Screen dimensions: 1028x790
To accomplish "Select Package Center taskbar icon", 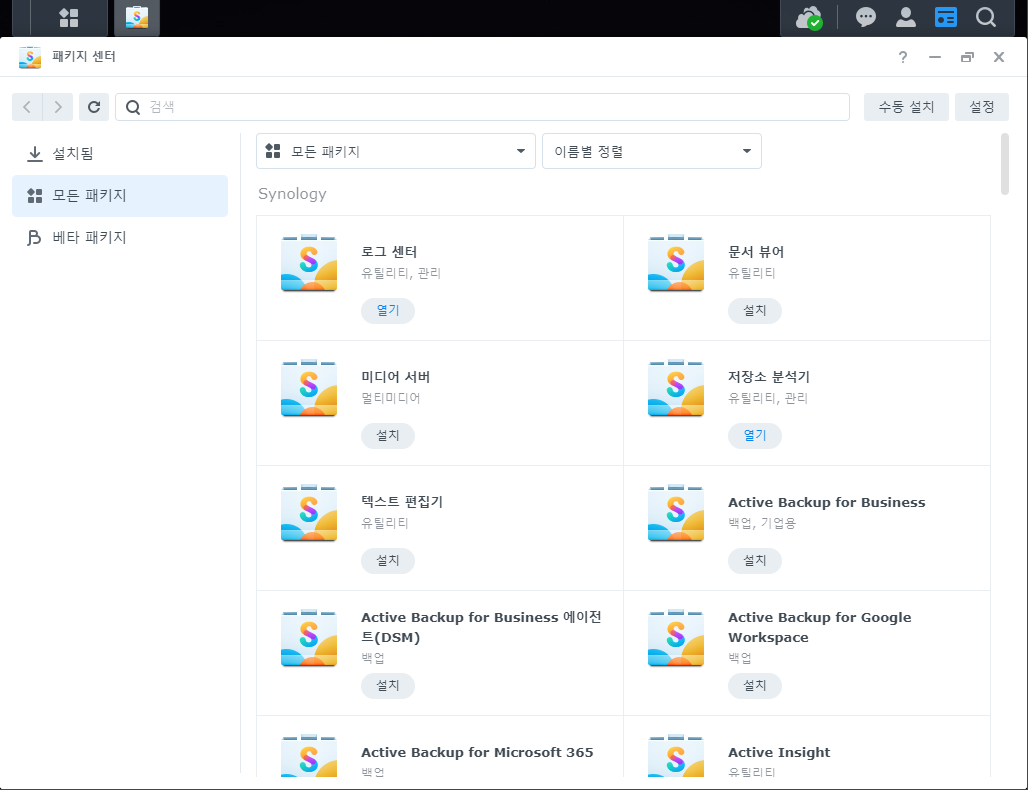I will pyautogui.click(x=137, y=18).
